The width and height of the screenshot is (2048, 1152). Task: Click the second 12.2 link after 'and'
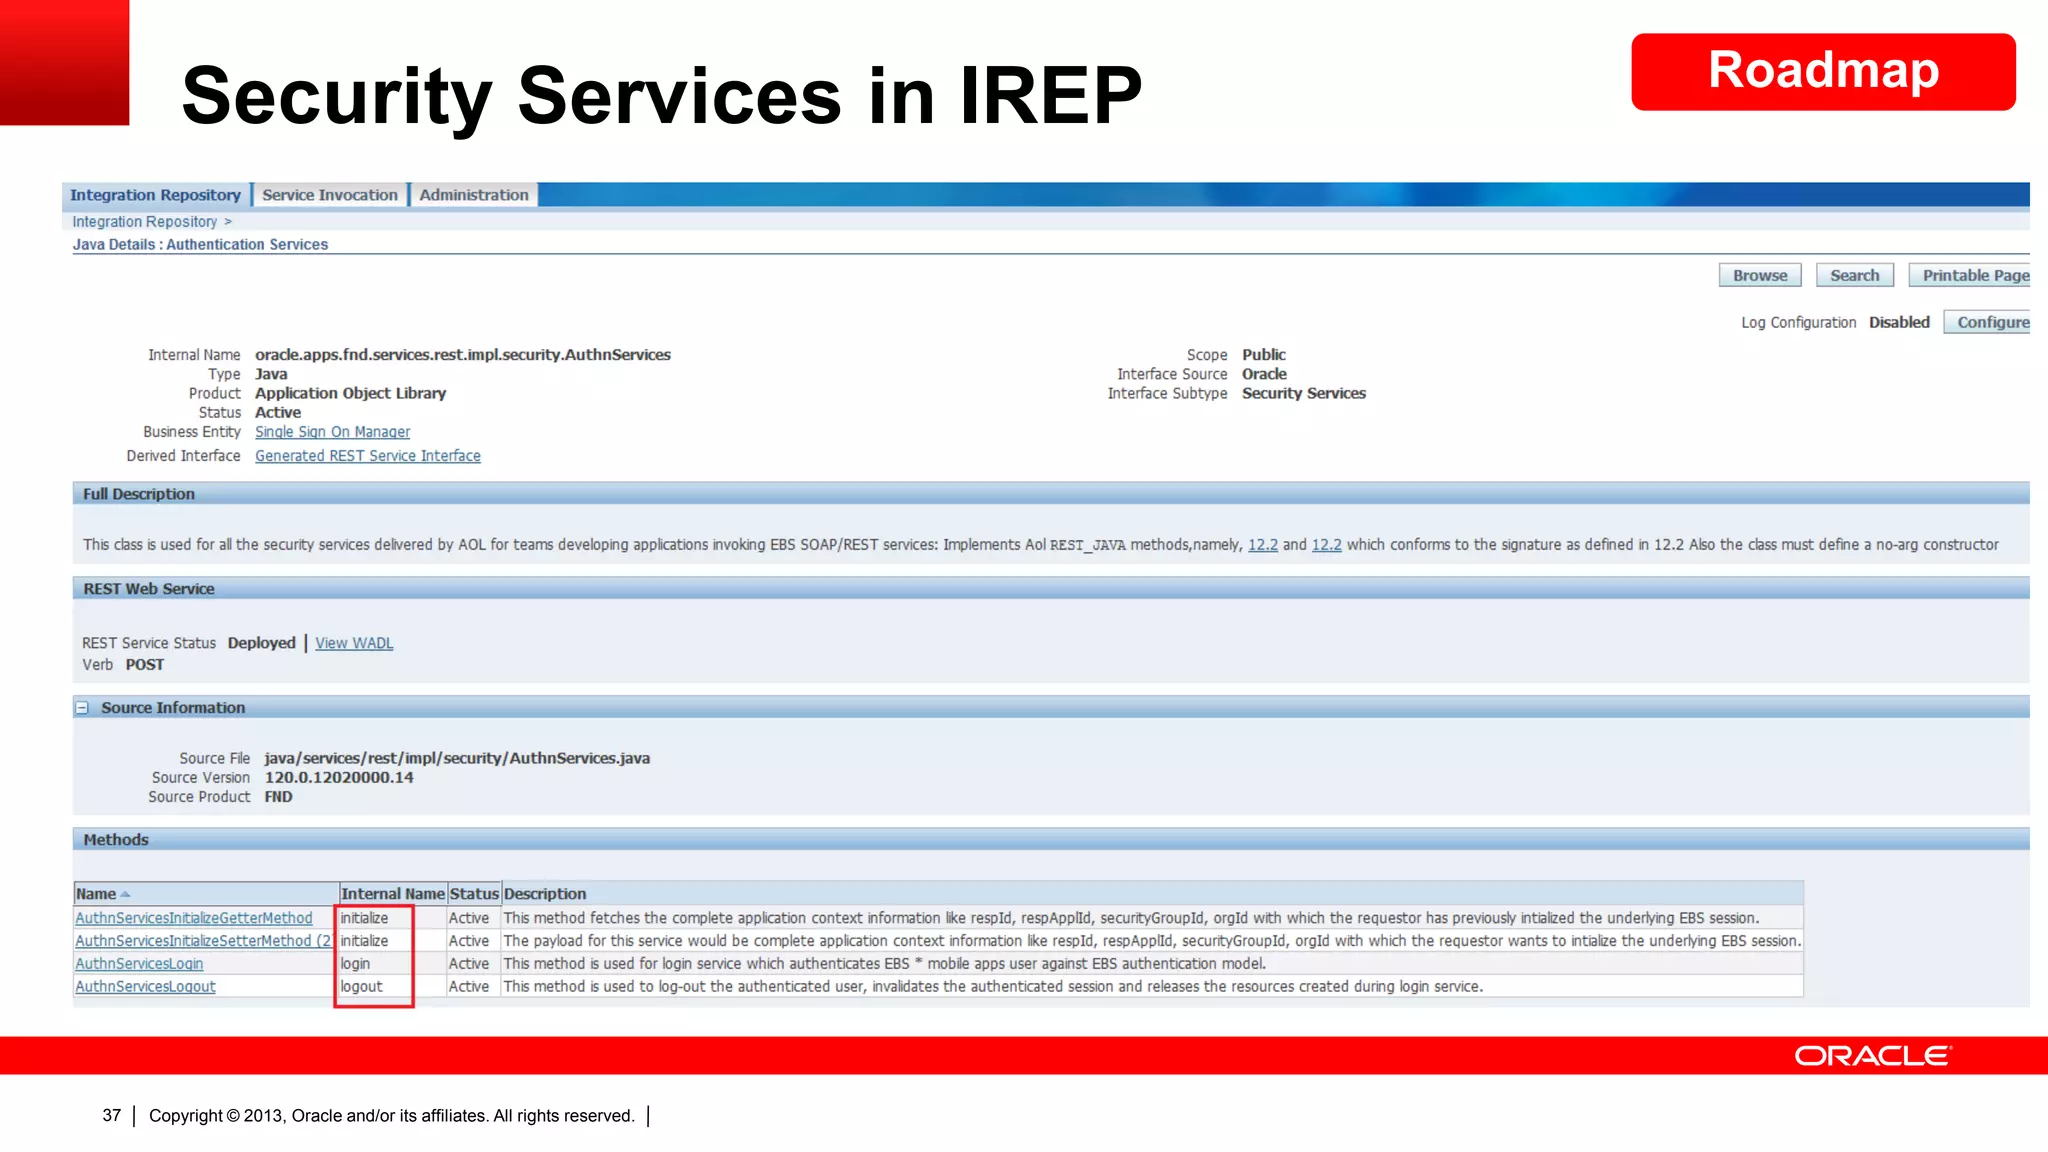[x=1327, y=545]
